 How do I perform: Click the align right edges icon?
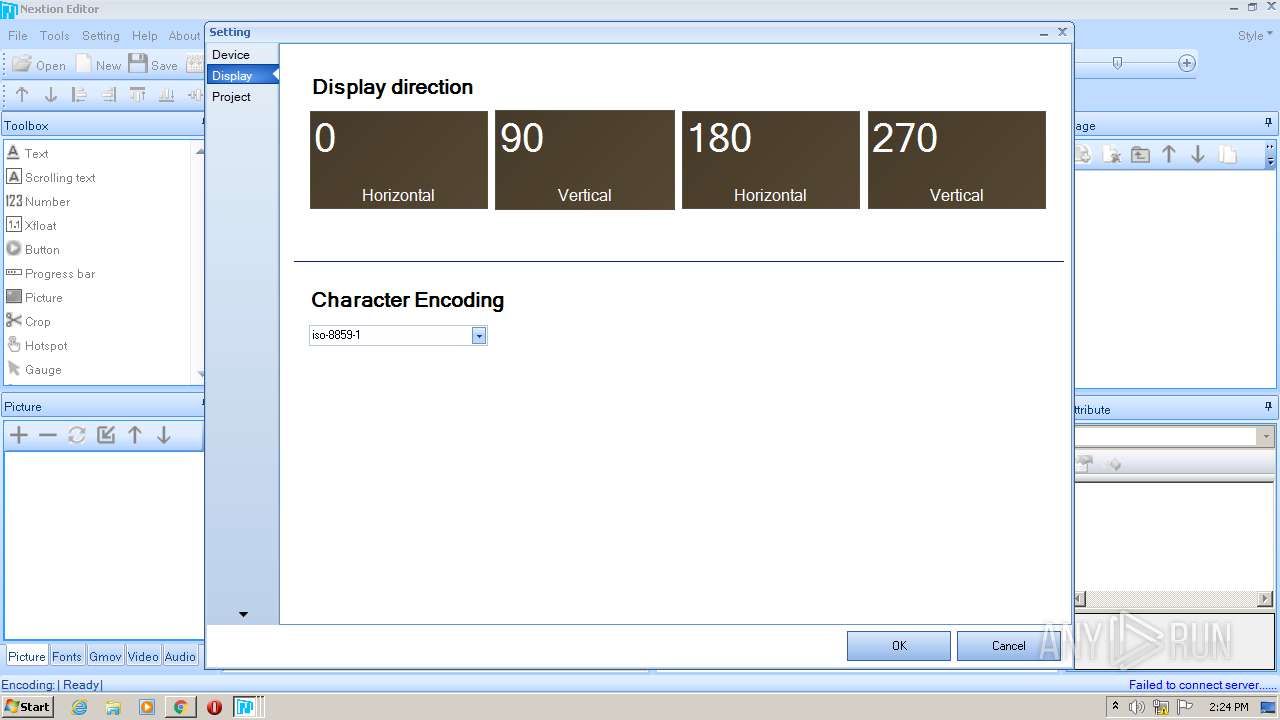point(109,95)
